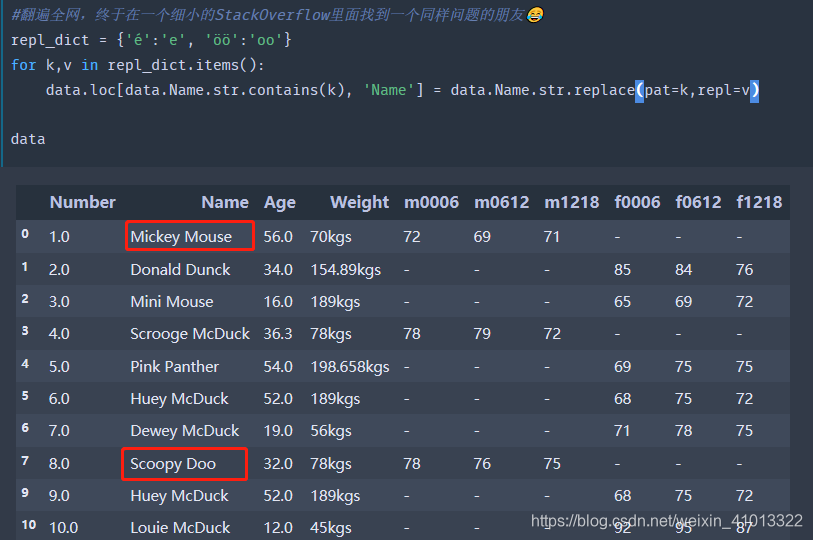This screenshot has width=813, height=540.
Task: Click m0612 value '76' in Scoopy Doo row
Action: 482,464
